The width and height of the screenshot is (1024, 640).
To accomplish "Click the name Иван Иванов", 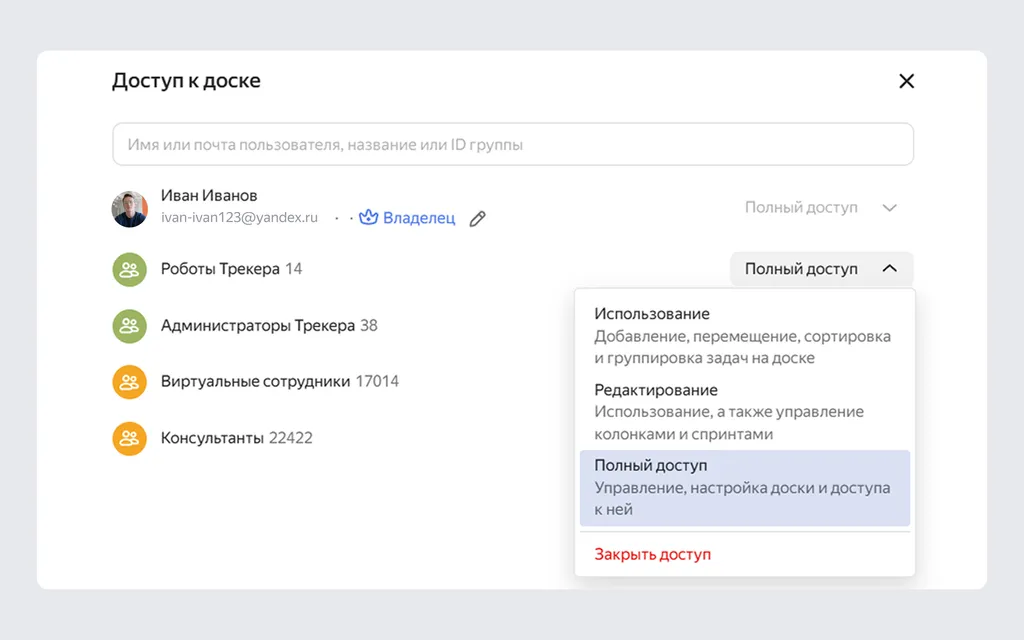I will [x=209, y=195].
